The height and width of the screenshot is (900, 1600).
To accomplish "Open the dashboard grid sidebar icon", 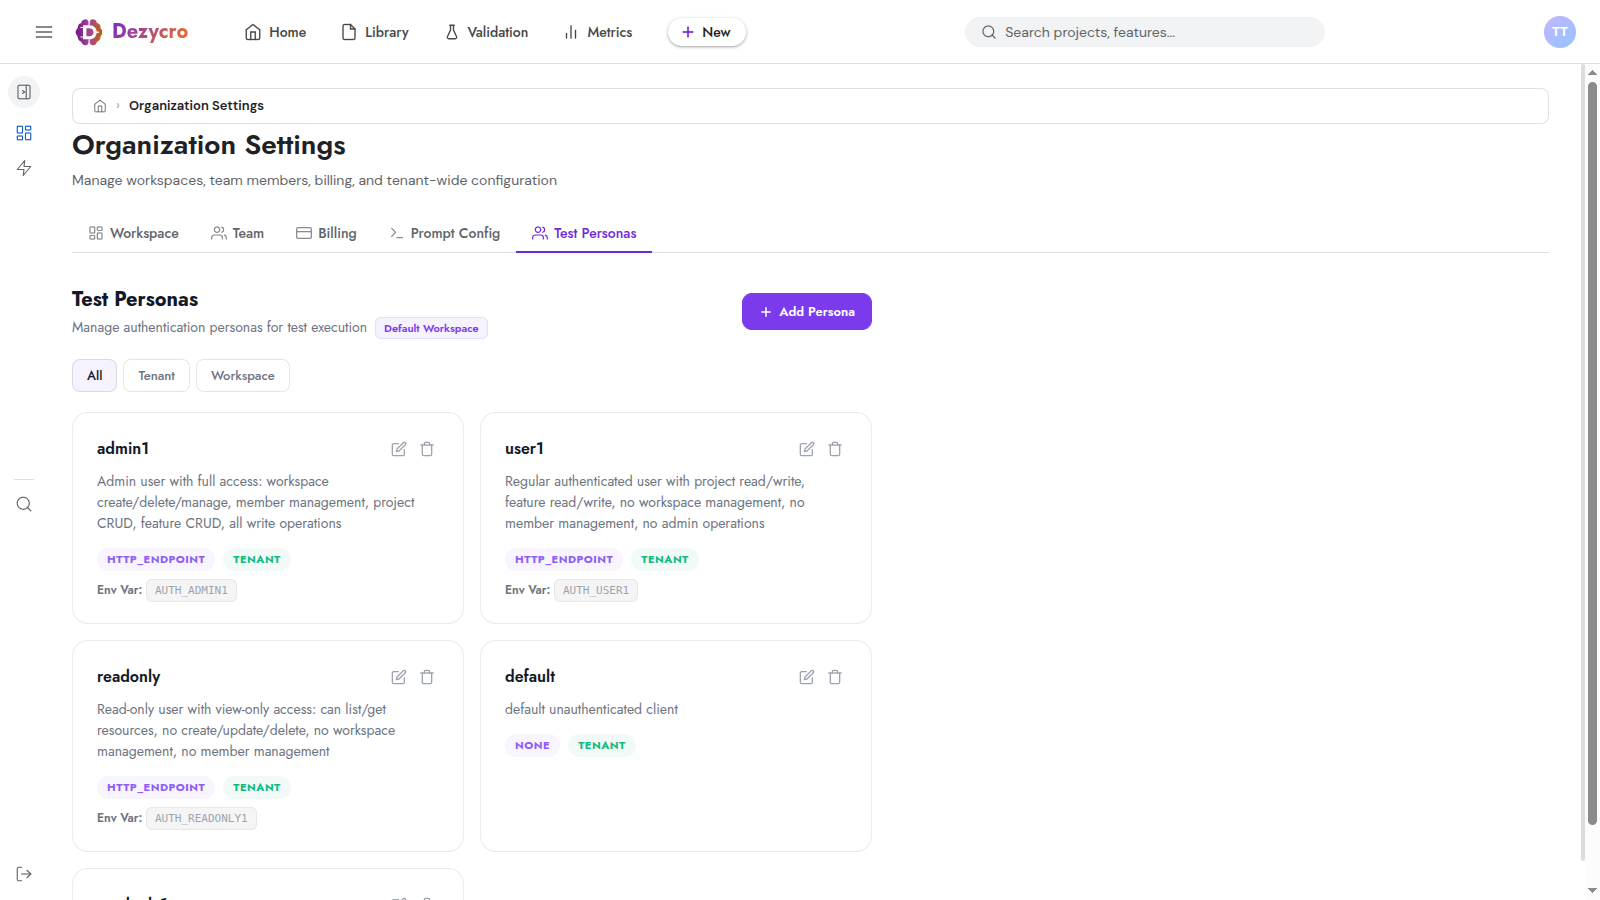I will (24, 133).
